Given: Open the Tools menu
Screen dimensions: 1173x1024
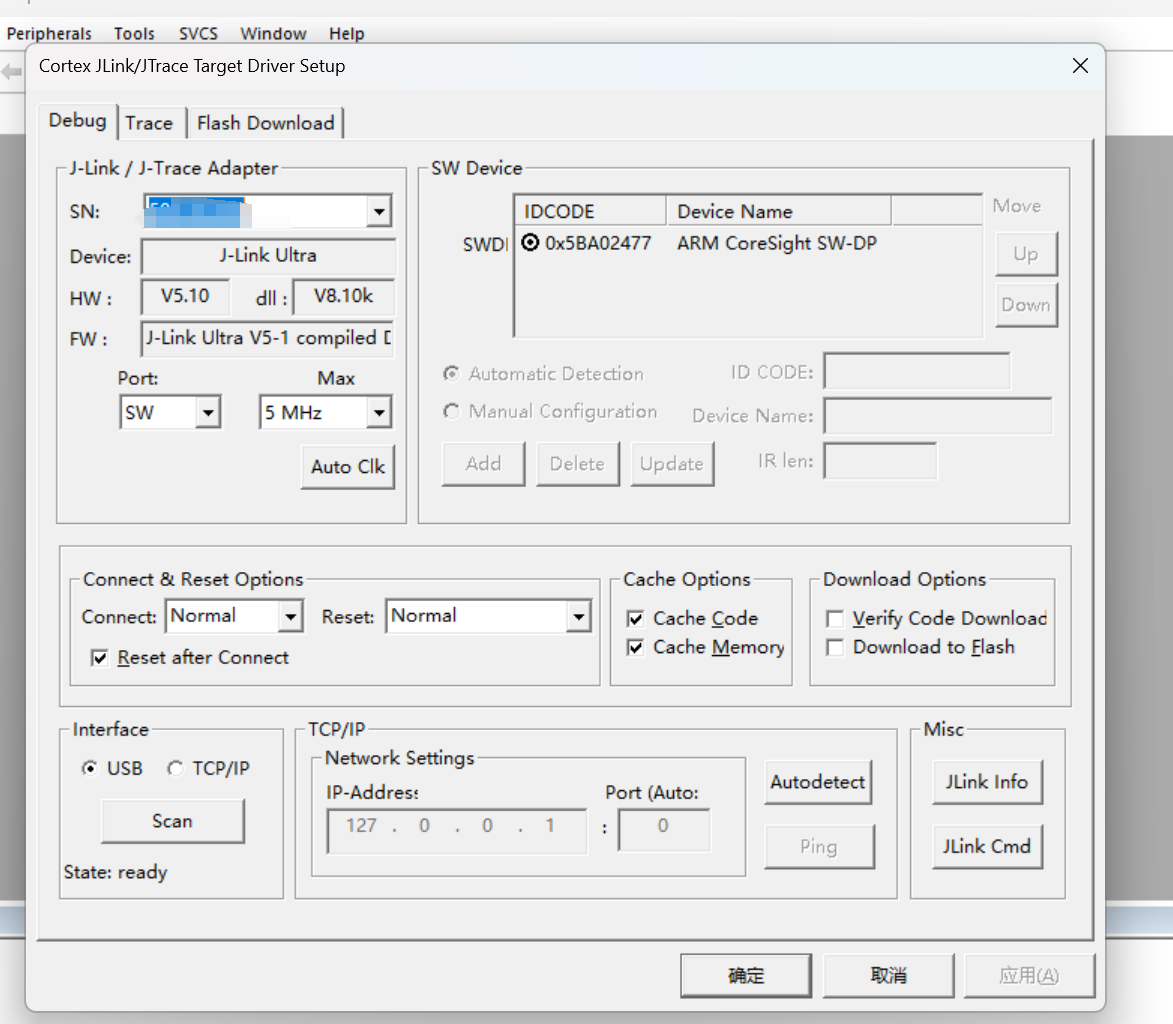Looking at the screenshot, I should [134, 34].
